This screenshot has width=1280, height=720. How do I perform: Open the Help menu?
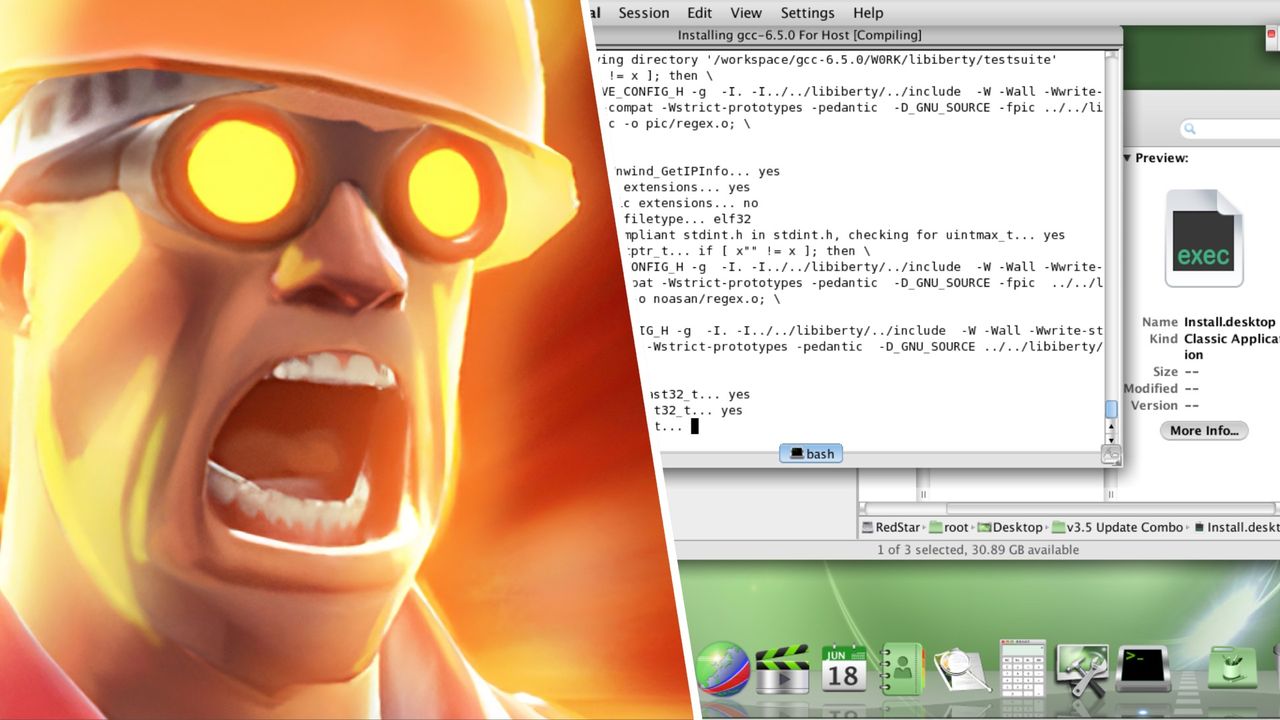click(868, 13)
